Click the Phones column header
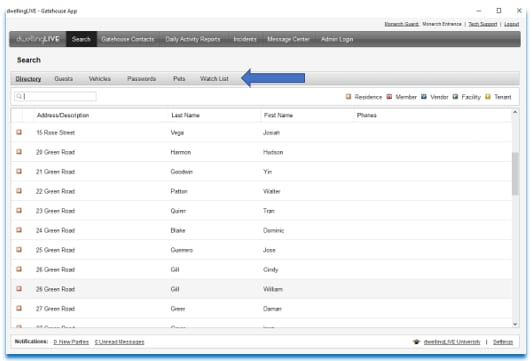This screenshot has height=361, width=532. tap(366, 115)
